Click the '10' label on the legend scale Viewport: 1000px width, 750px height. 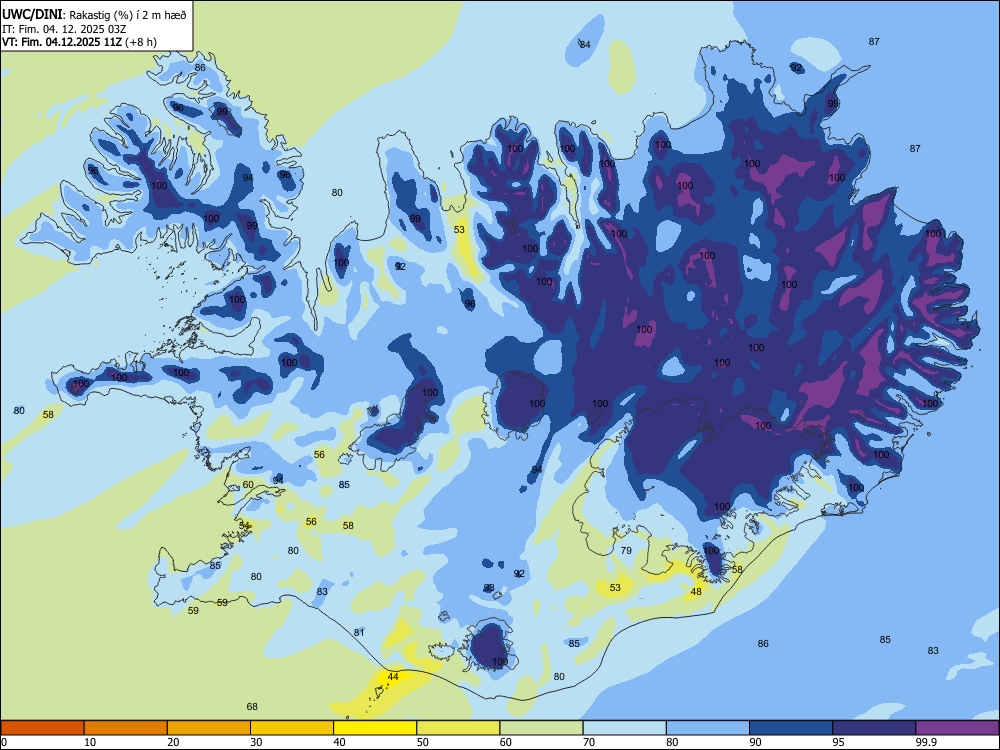(x=90, y=742)
